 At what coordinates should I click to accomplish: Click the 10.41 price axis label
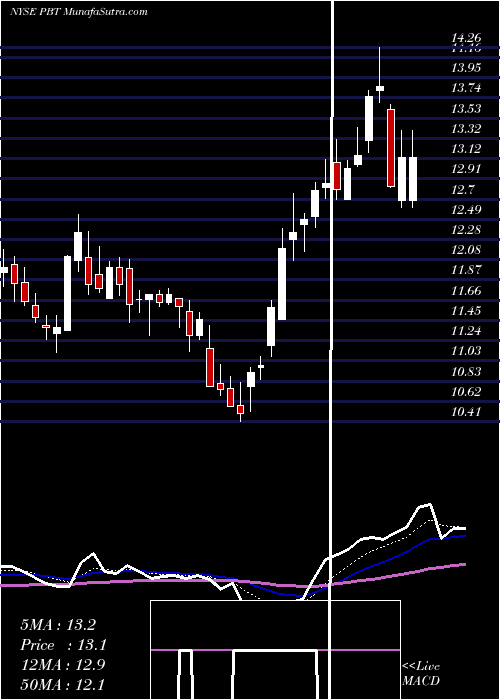click(467, 411)
